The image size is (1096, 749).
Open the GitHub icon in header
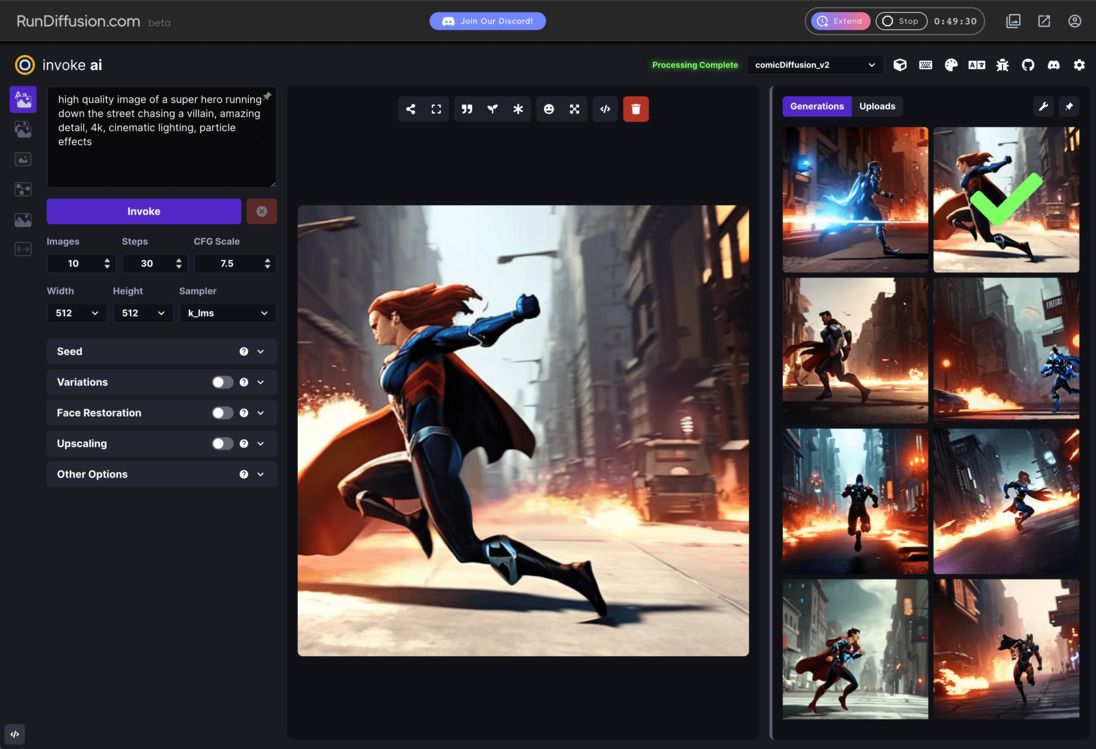click(x=1028, y=65)
